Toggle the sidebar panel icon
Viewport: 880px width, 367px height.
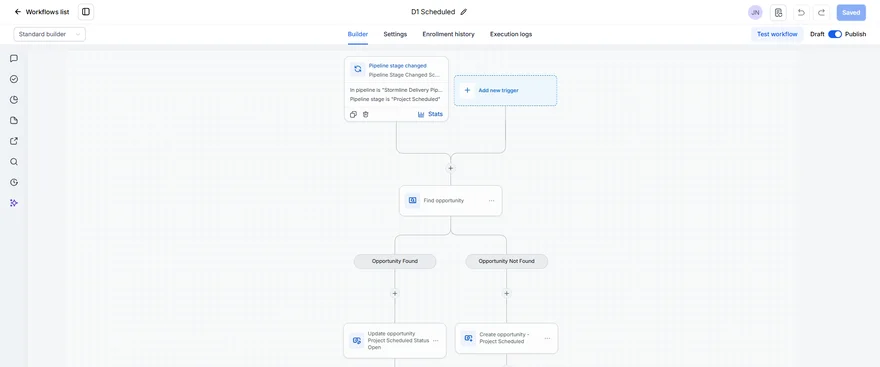coord(86,12)
